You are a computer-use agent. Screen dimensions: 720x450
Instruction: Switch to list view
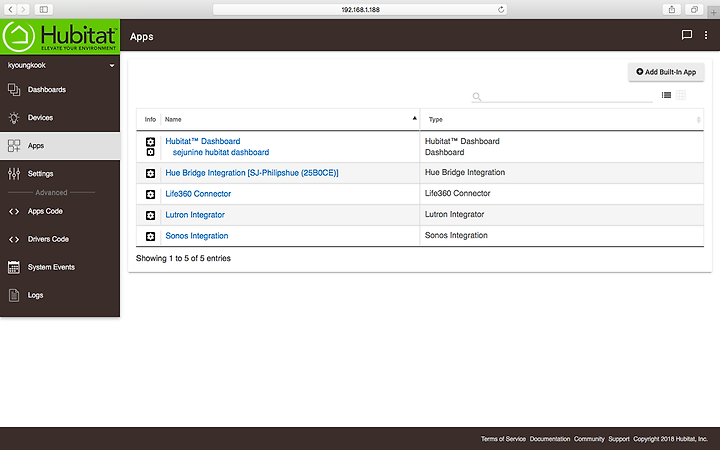click(666, 95)
